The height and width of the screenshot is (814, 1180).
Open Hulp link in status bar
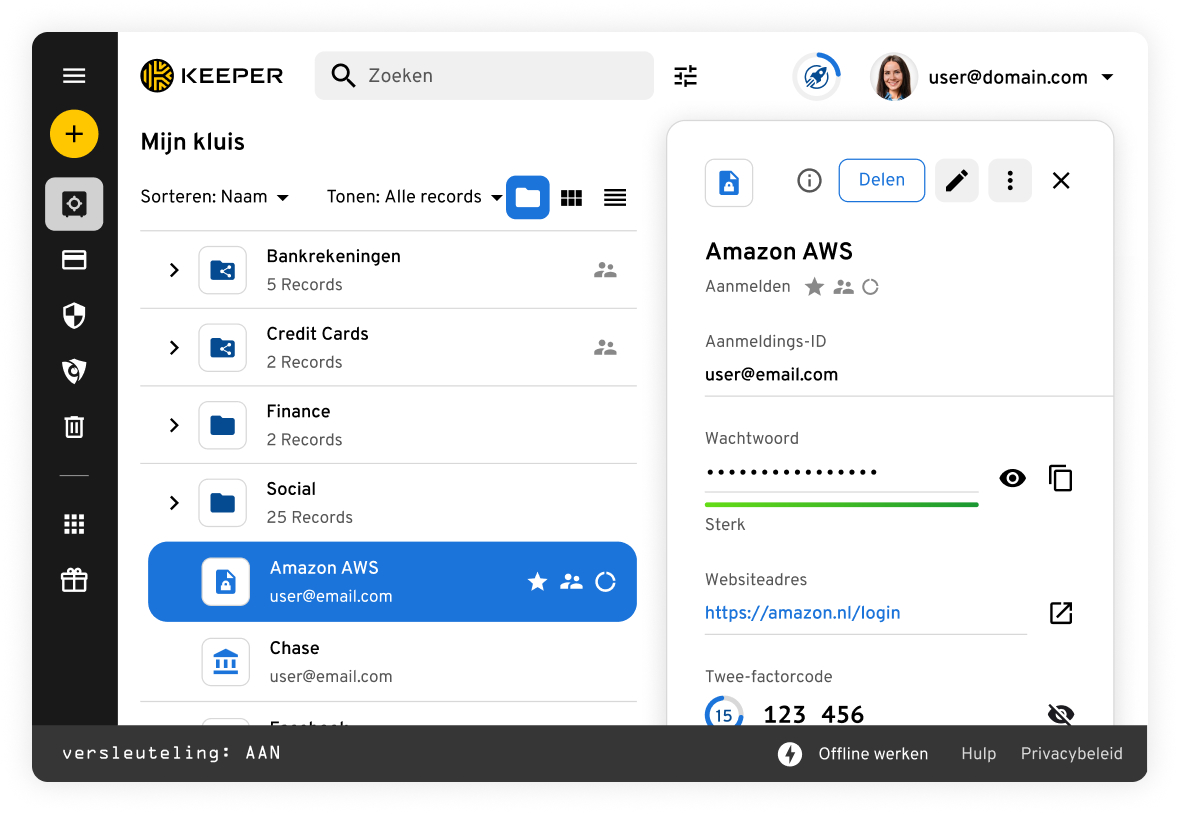(x=978, y=754)
